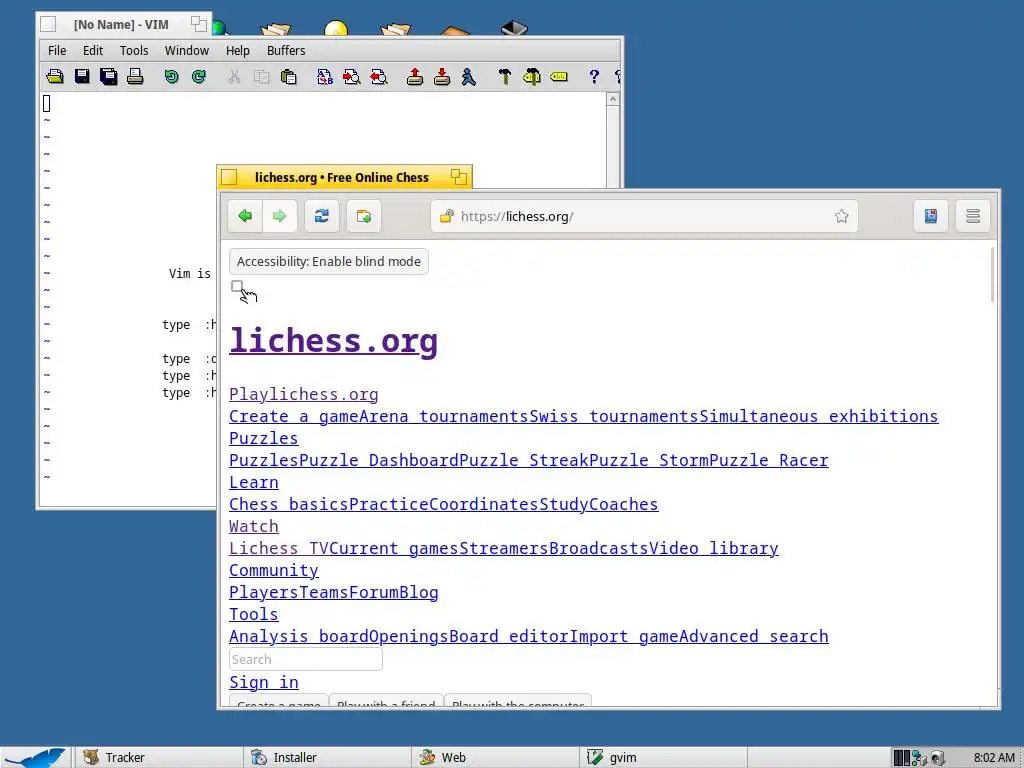Reload the lichess.org page

[321, 216]
